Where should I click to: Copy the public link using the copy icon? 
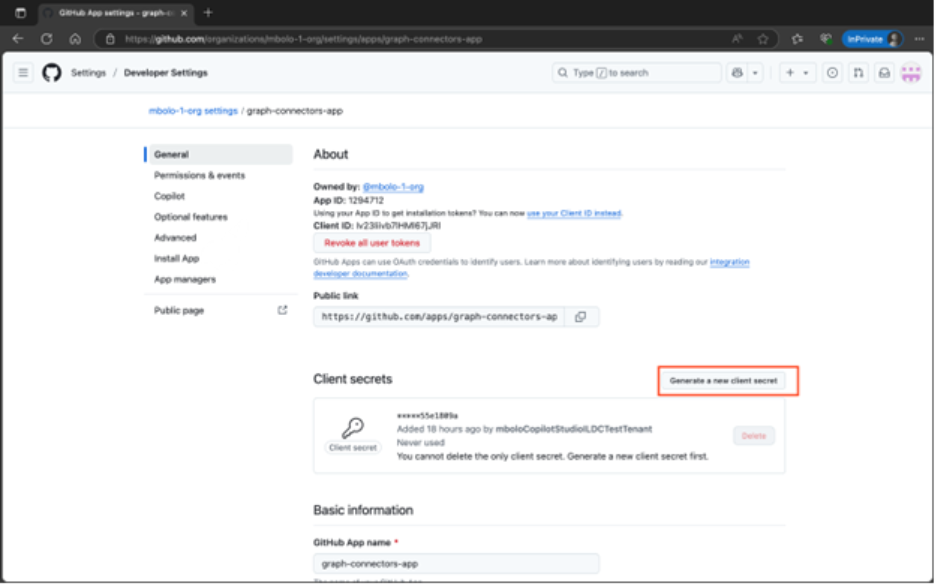tap(582, 316)
